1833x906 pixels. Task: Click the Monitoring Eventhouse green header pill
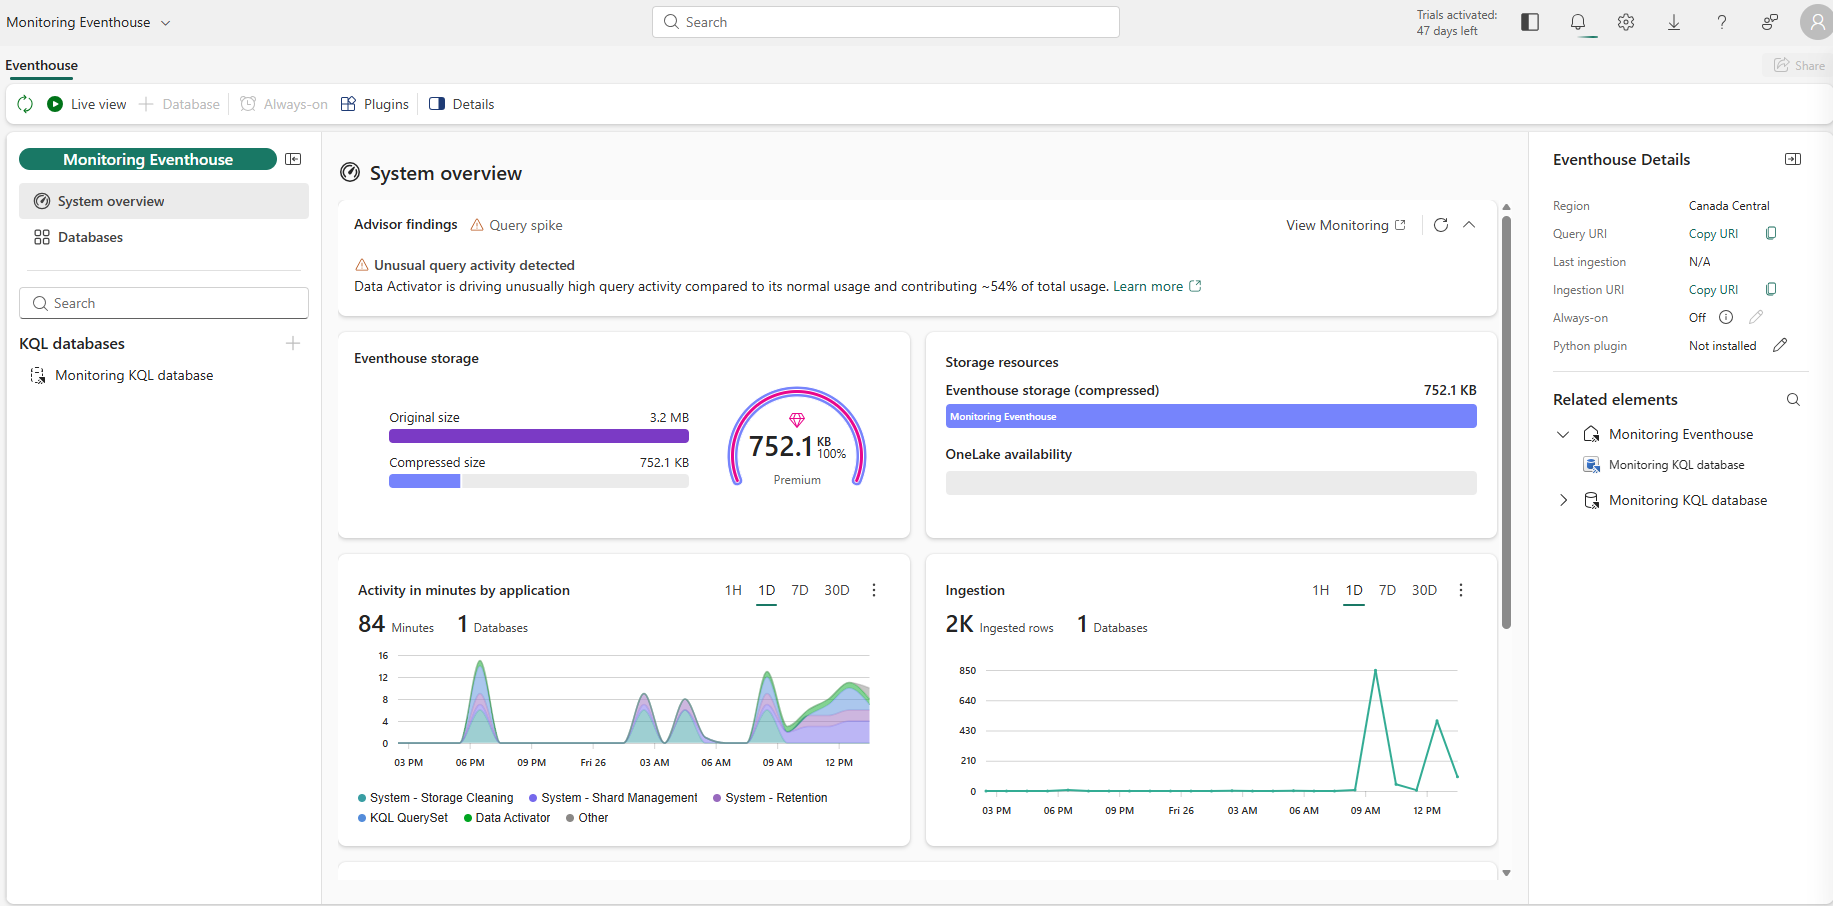(148, 159)
